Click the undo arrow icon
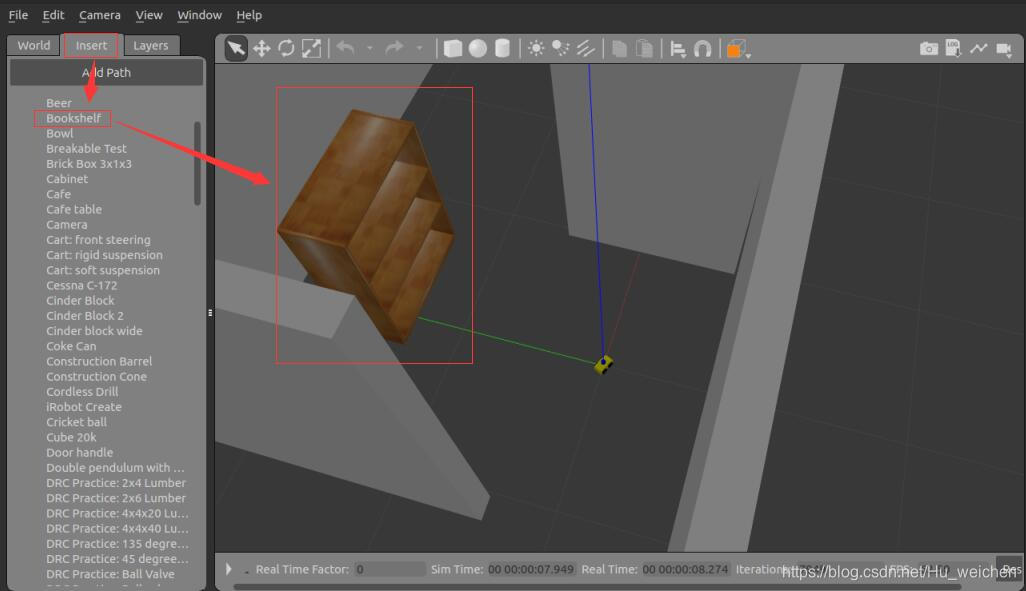Image resolution: width=1026 pixels, height=591 pixels. (x=346, y=48)
